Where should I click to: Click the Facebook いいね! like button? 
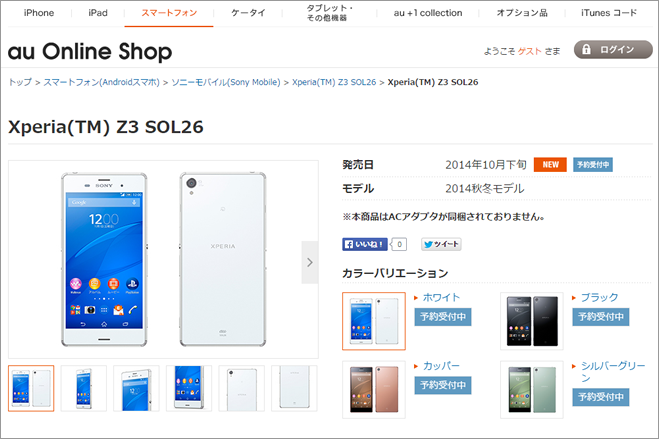(365, 244)
